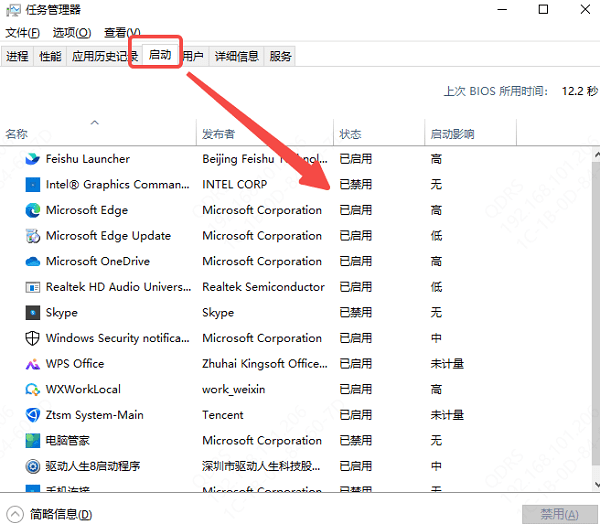Click the Windows Security shield icon
600x524 pixels.
pos(33,338)
